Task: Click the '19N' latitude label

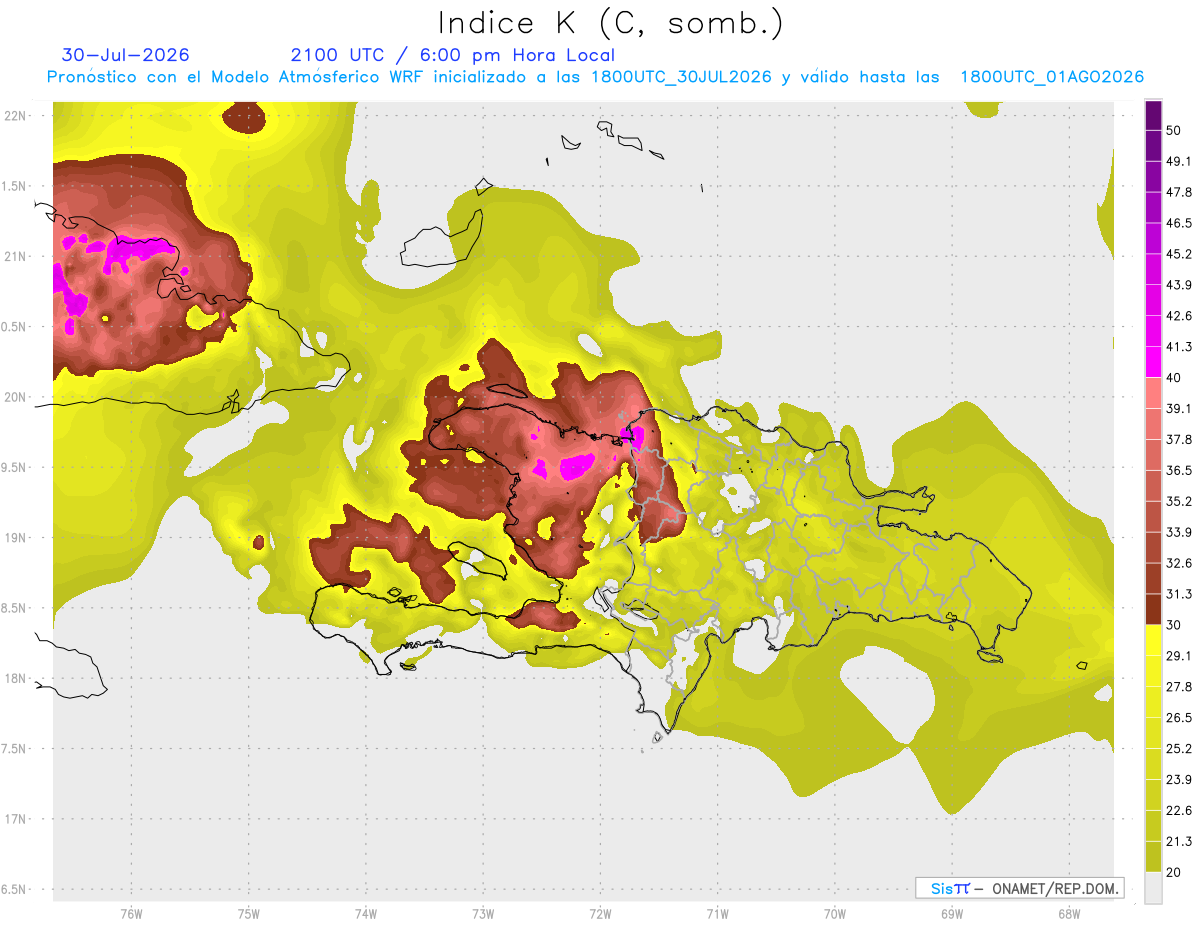Action: tap(14, 537)
